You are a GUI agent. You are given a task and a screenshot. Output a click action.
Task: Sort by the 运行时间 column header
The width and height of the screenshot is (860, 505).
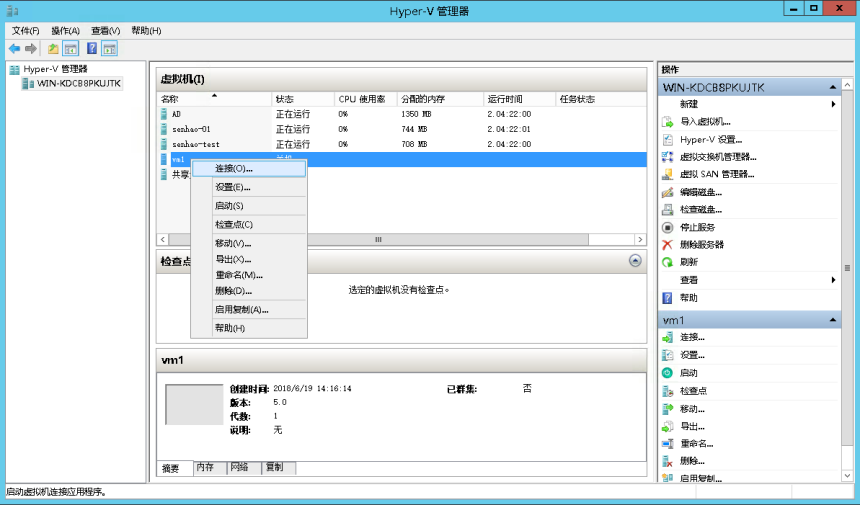[x=520, y=99]
